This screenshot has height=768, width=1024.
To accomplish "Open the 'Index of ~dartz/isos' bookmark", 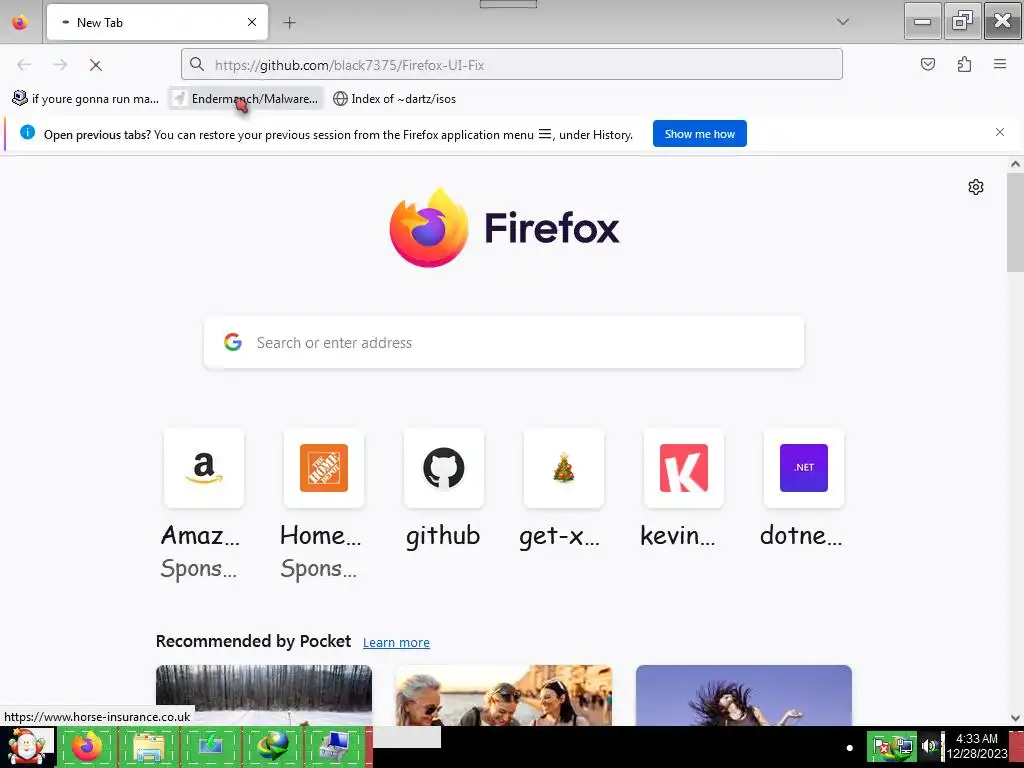I will pos(394,99).
